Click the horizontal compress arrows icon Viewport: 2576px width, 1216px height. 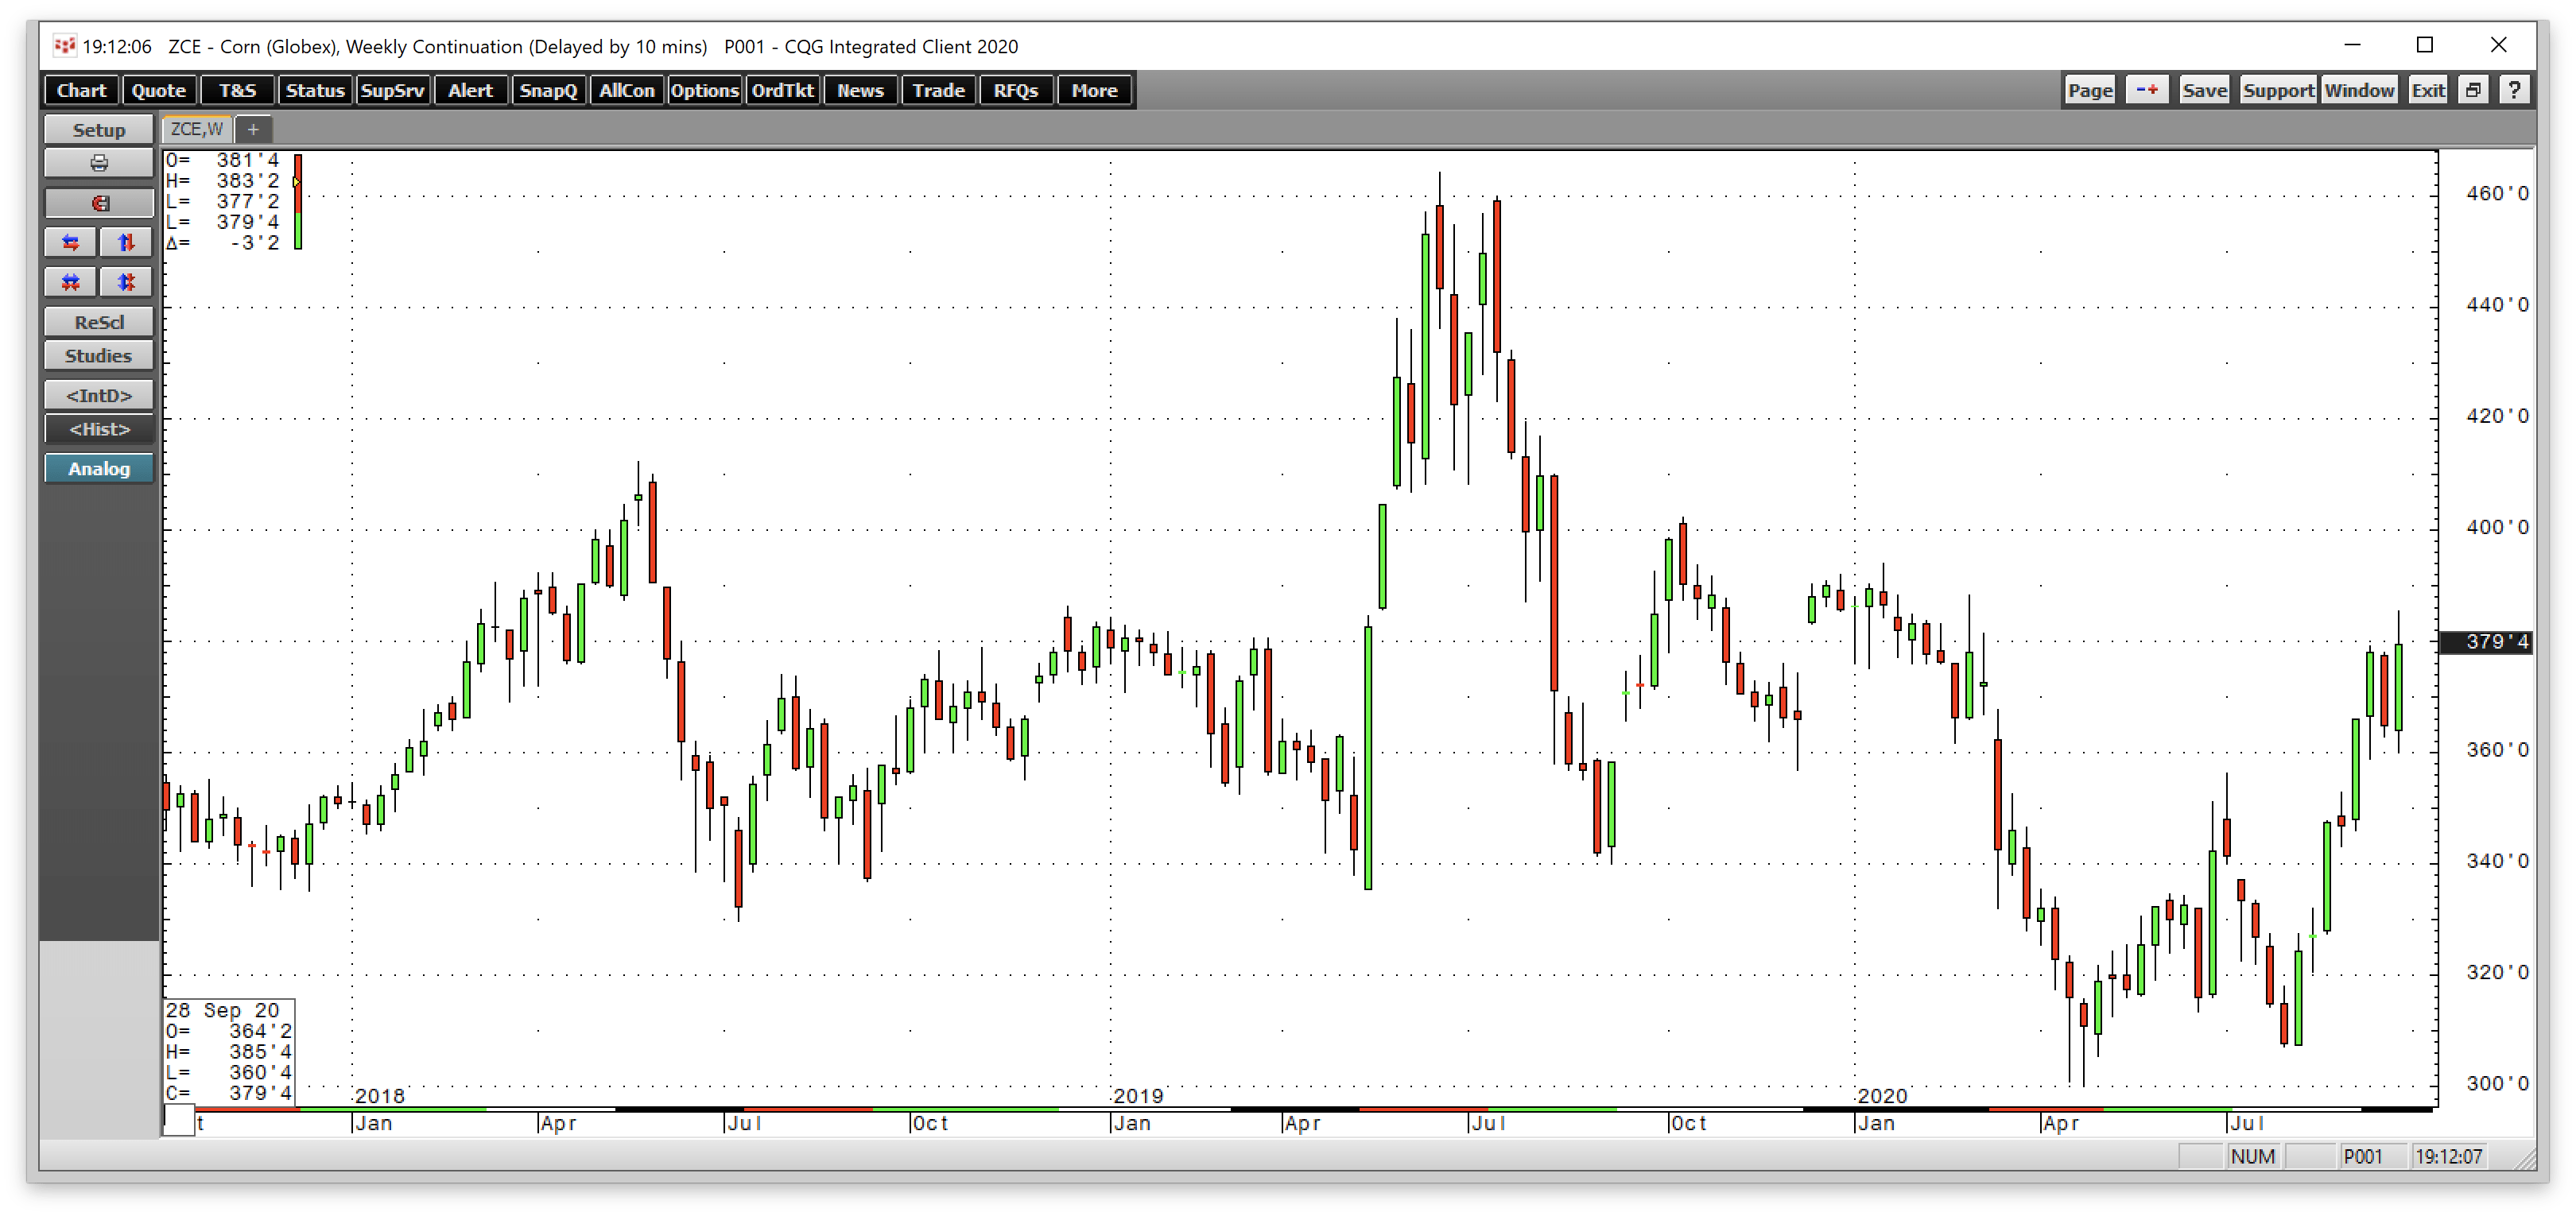(71, 282)
